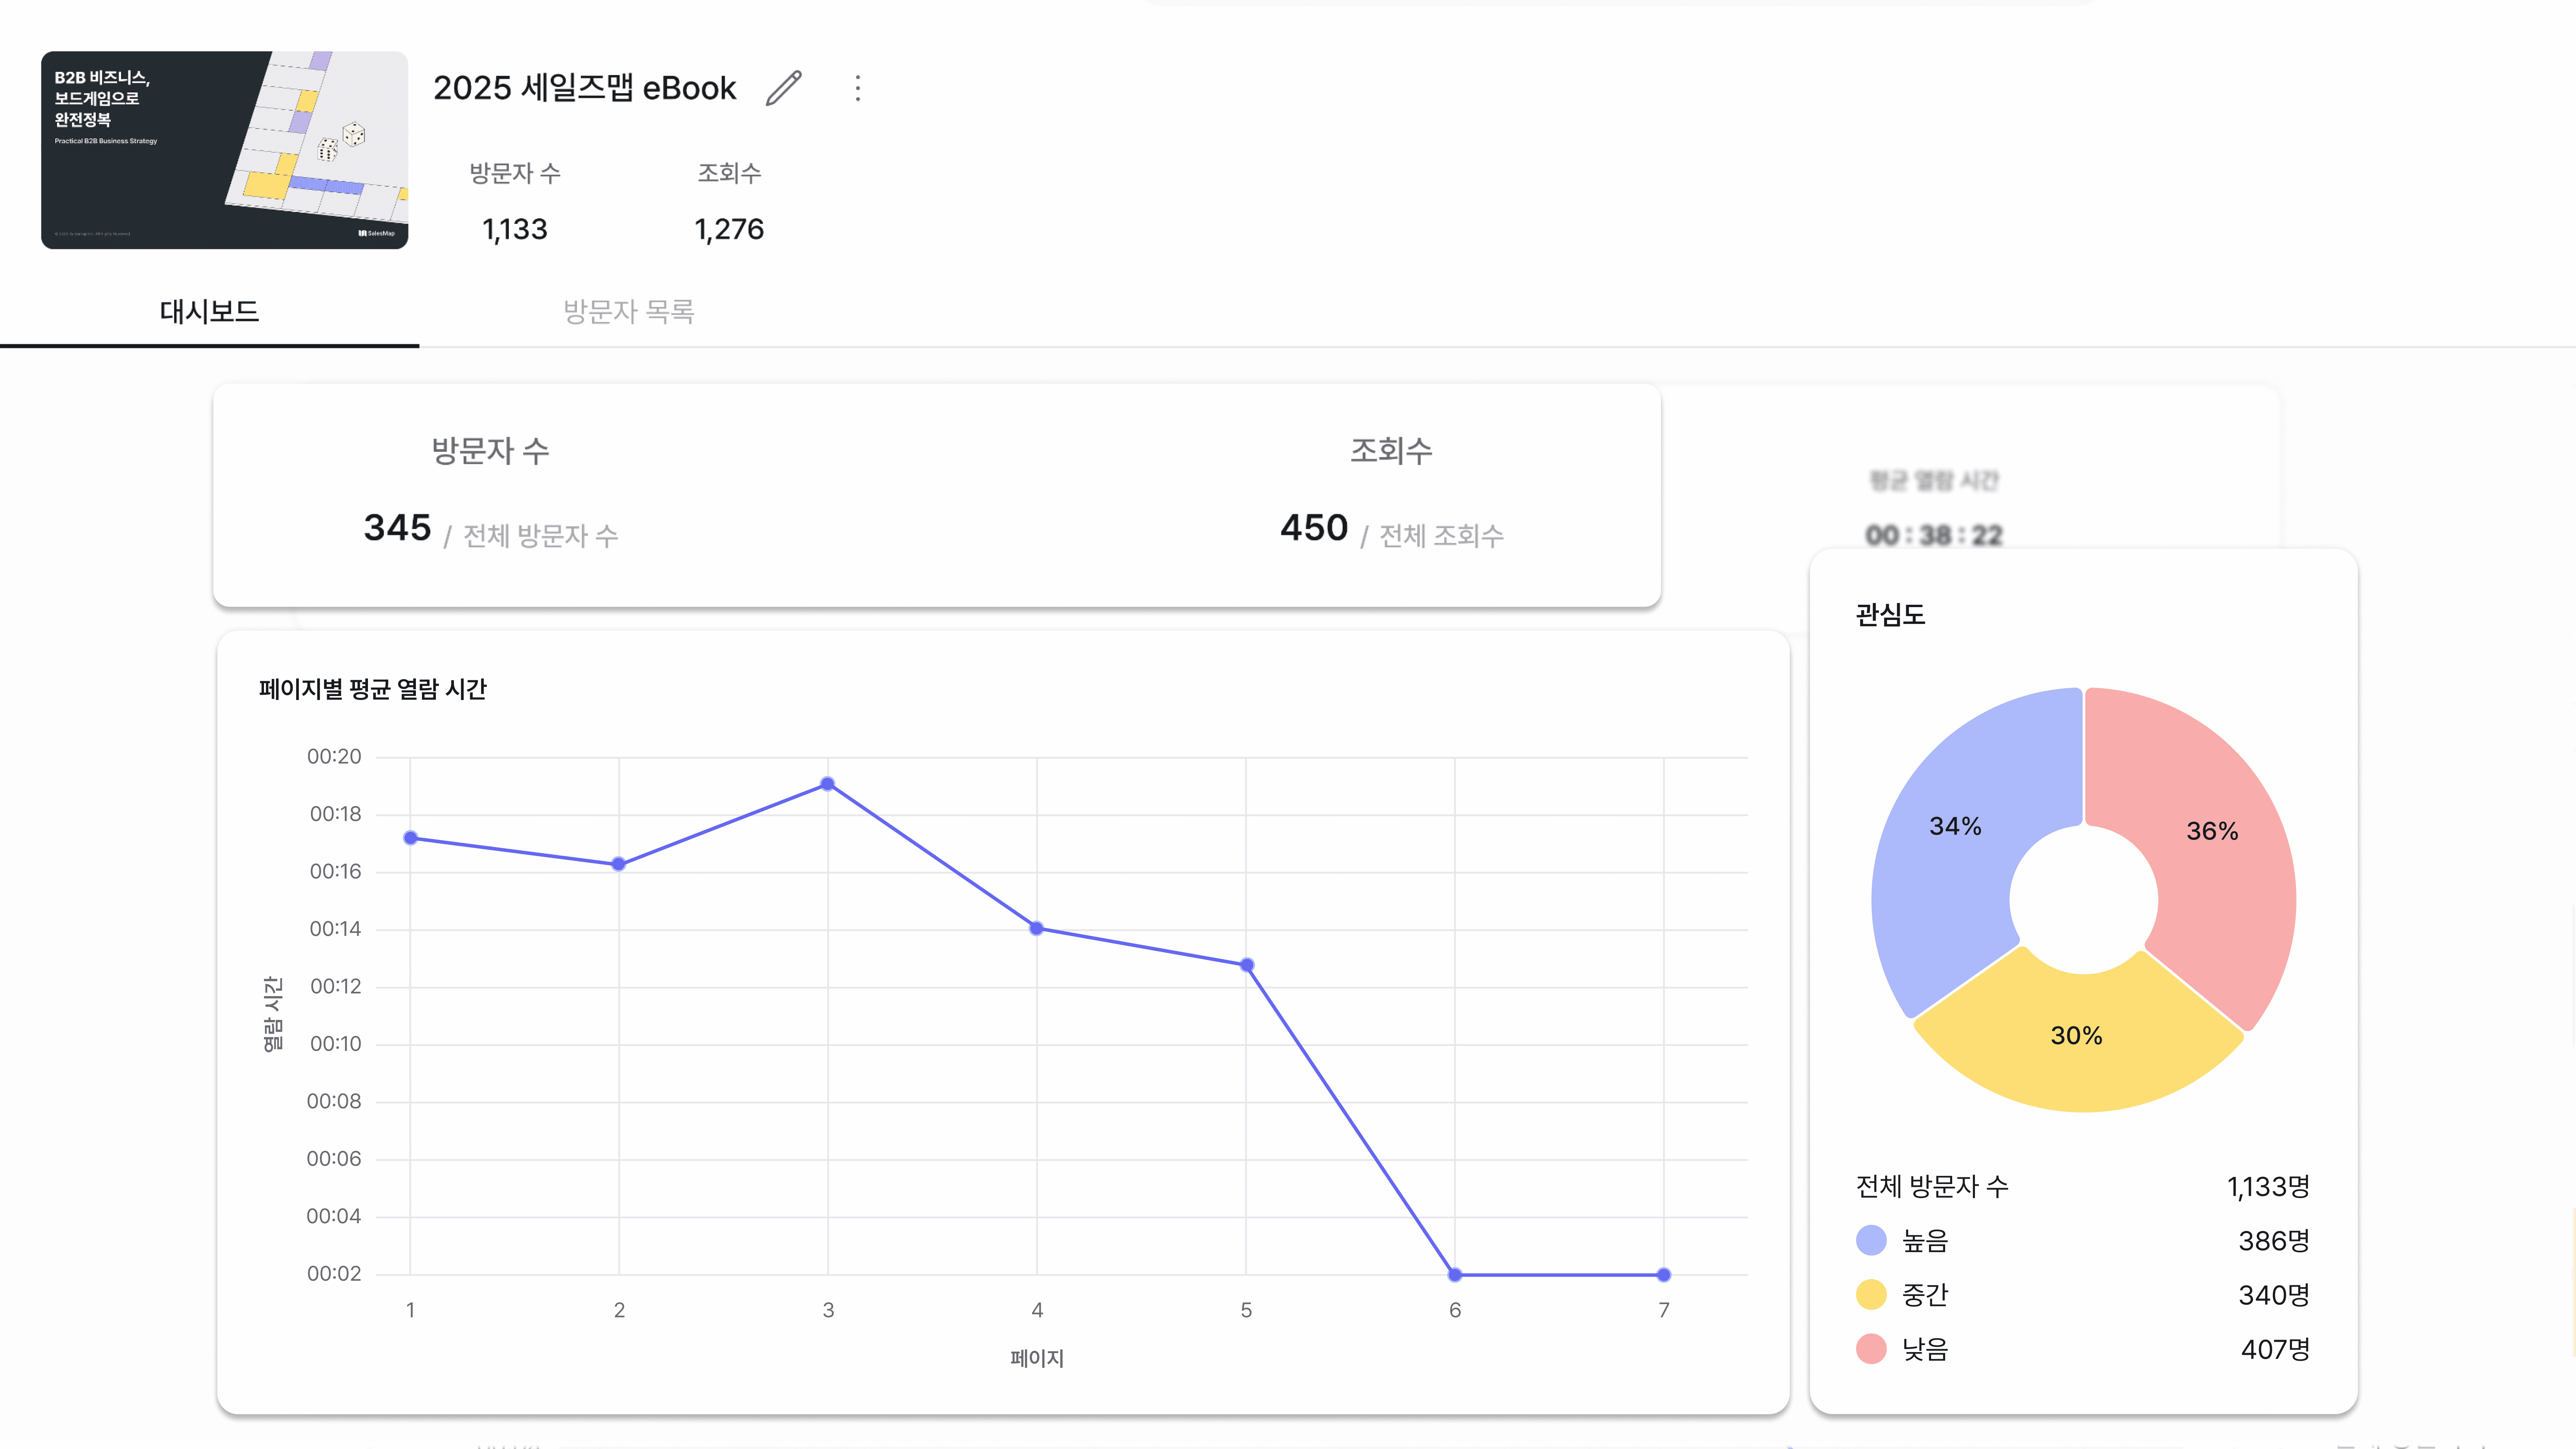Click the "386명" value for 높음
2576x1449 pixels.
pyautogui.click(x=2274, y=1241)
